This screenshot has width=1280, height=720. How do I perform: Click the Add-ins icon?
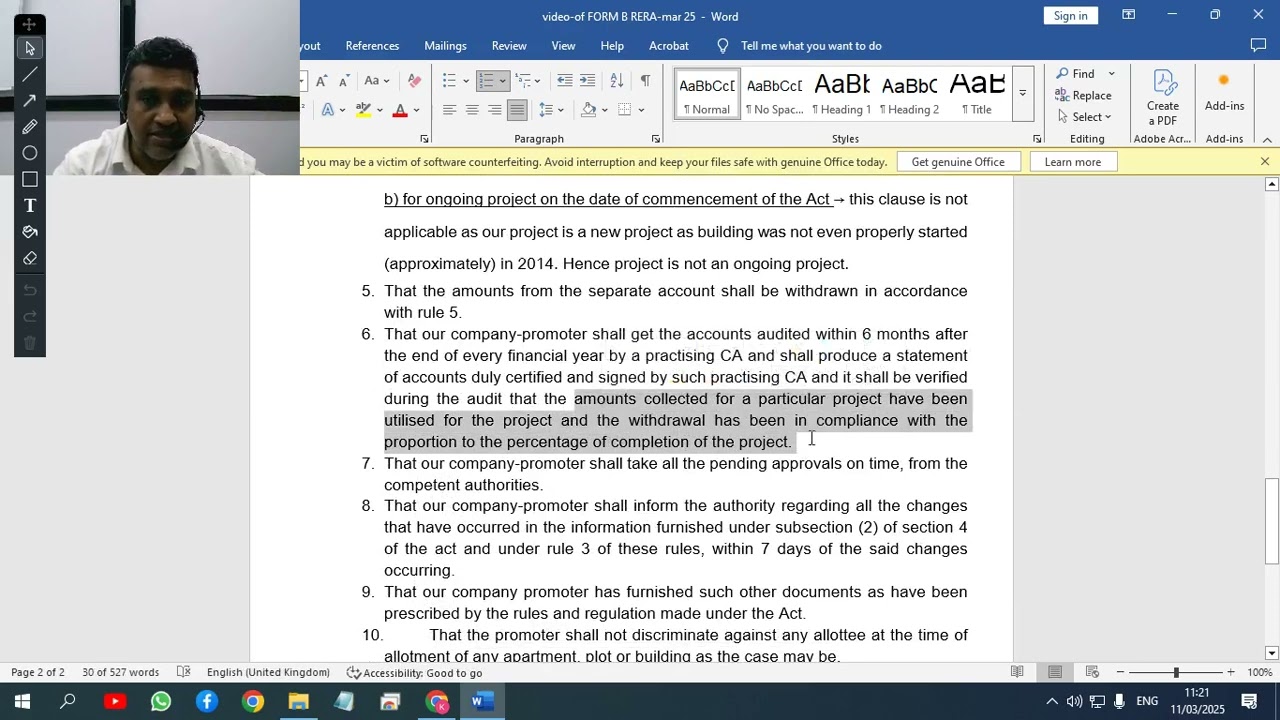[x=1224, y=92]
